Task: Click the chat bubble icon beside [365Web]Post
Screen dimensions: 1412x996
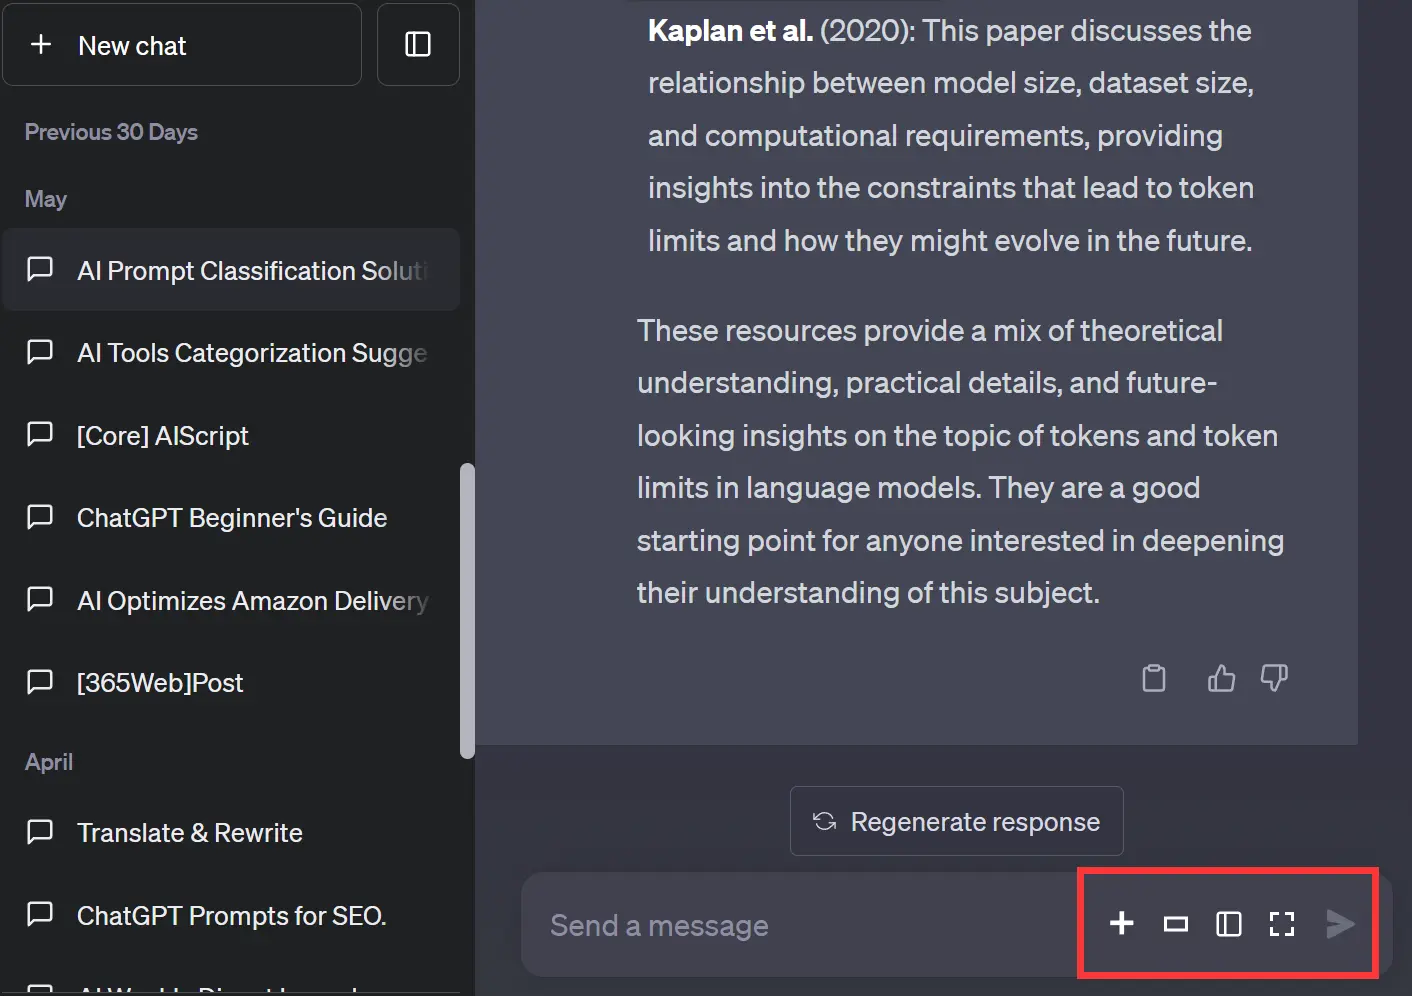Action: click(40, 681)
